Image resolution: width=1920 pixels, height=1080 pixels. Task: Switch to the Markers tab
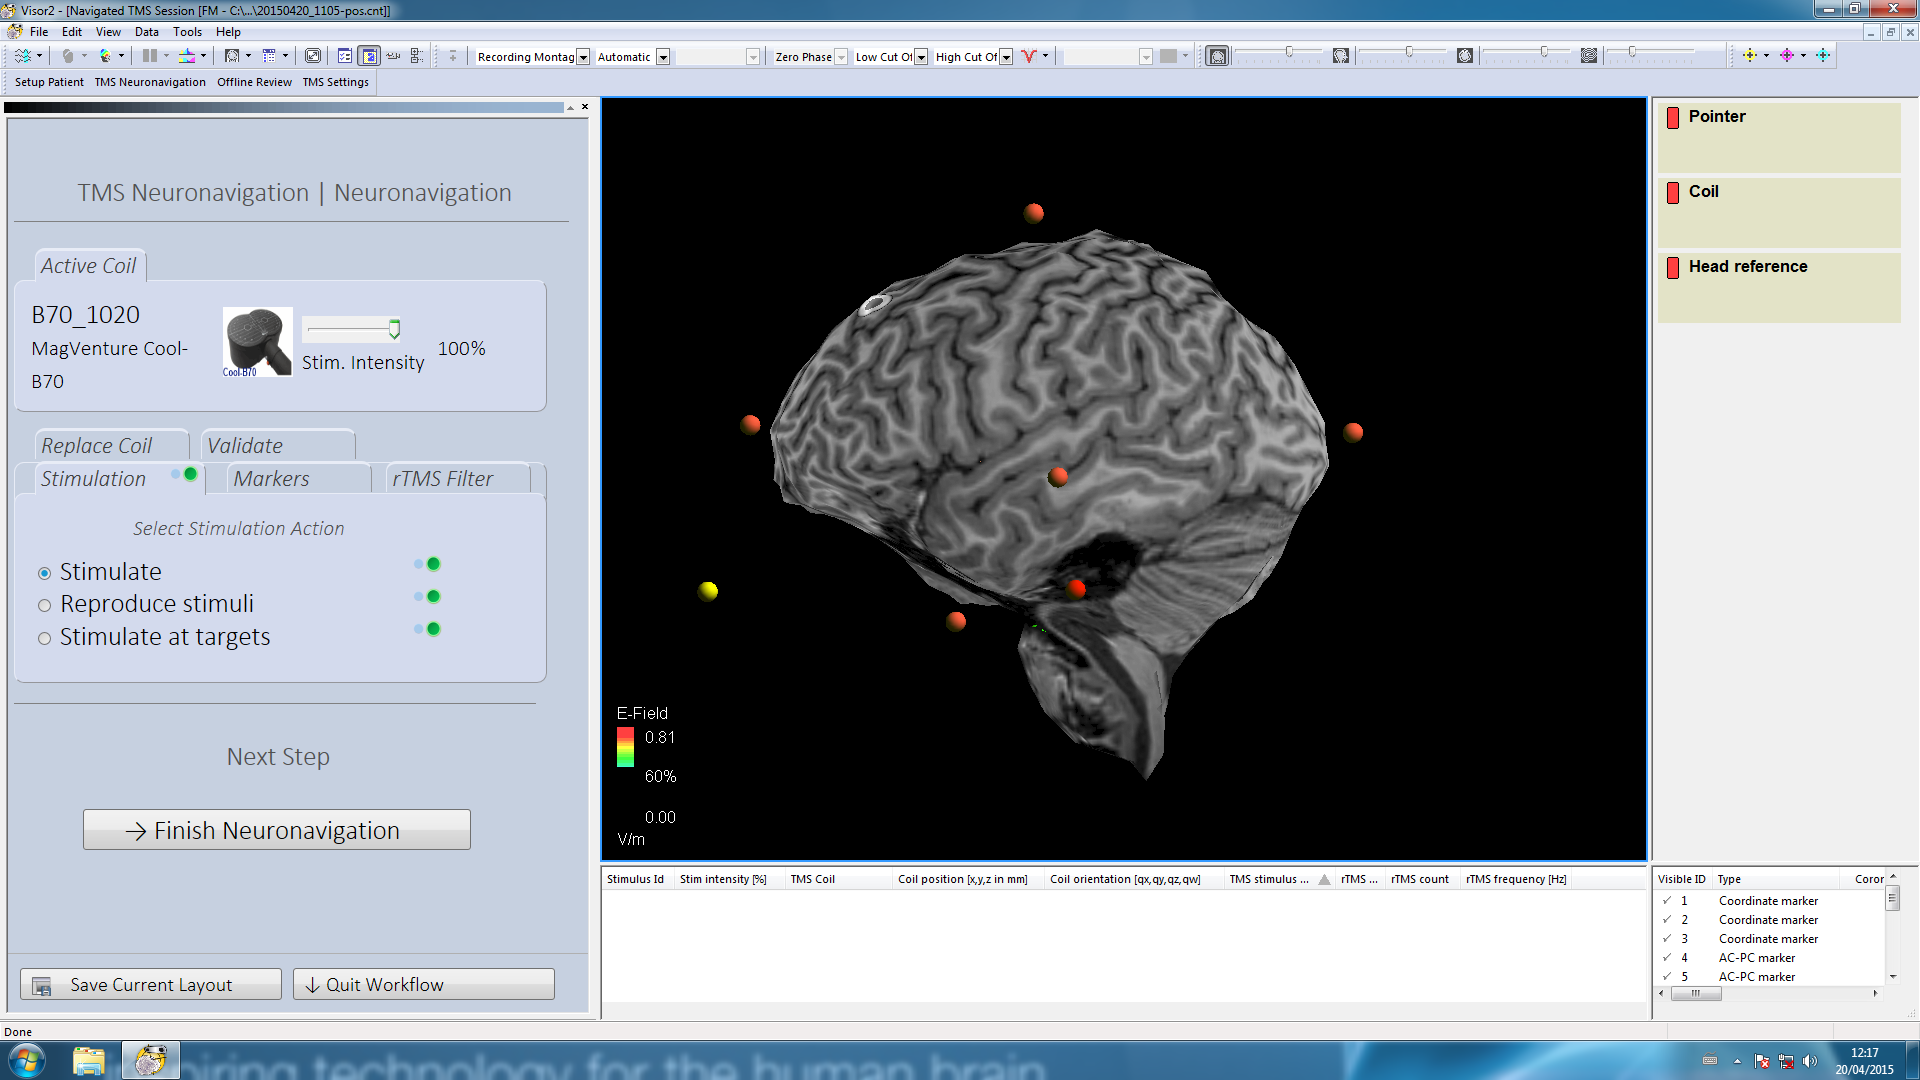point(272,479)
